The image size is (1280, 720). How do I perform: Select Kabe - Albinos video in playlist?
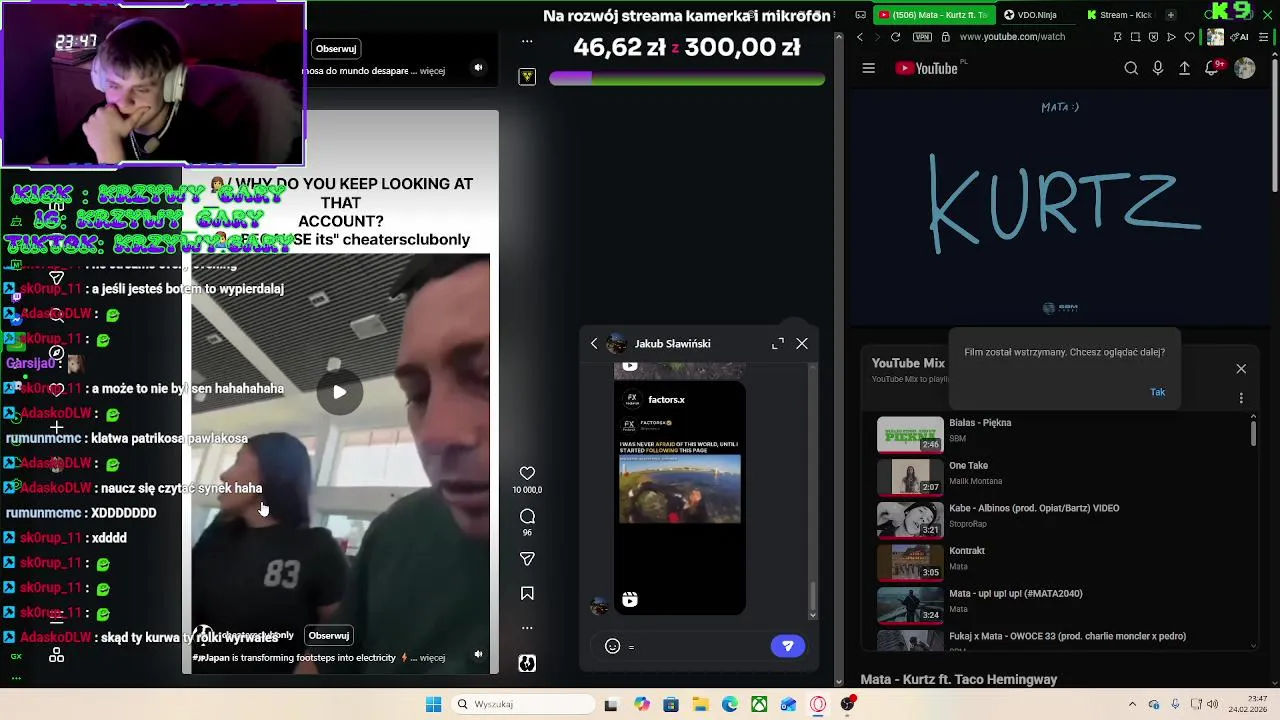pyautogui.click(x=1063, y=519)
